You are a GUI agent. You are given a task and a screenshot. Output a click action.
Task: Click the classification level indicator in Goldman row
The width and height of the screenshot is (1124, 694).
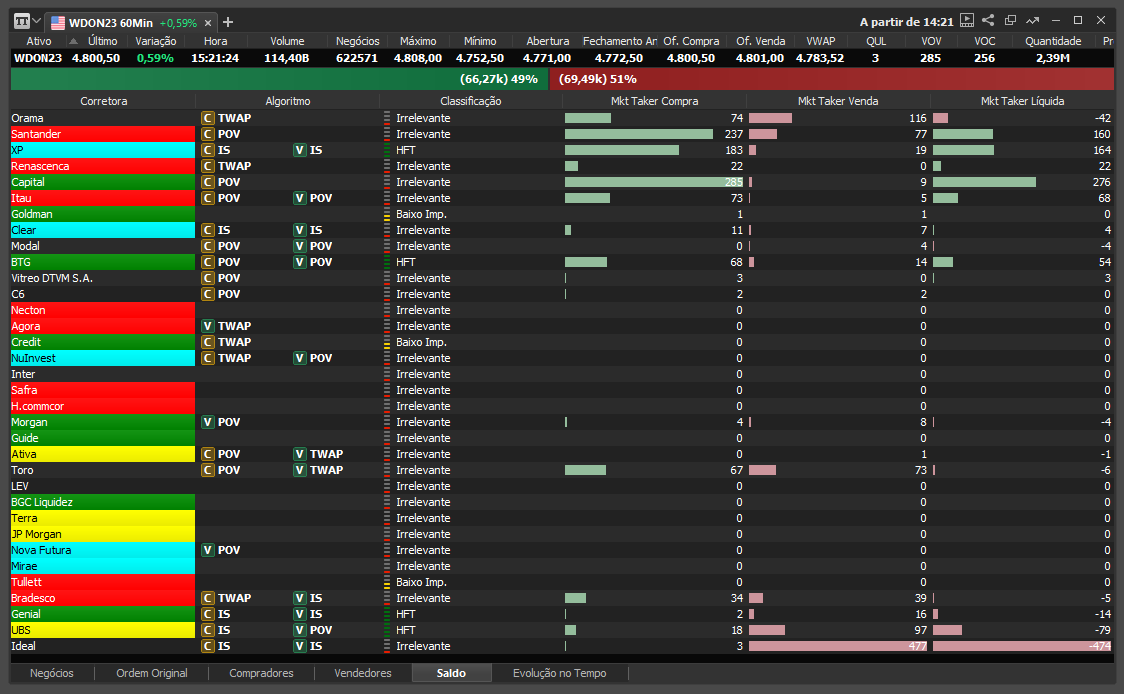387,214
